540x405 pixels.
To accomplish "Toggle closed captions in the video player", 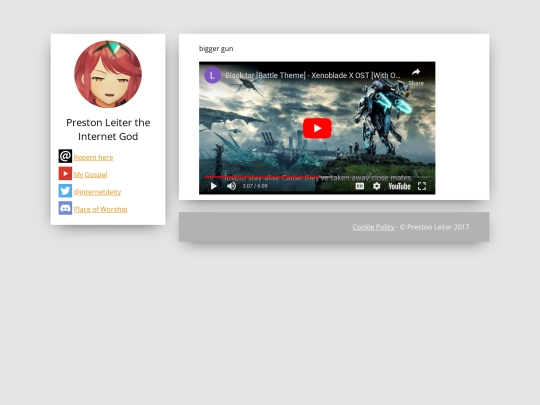I will [x=360, y=186].
